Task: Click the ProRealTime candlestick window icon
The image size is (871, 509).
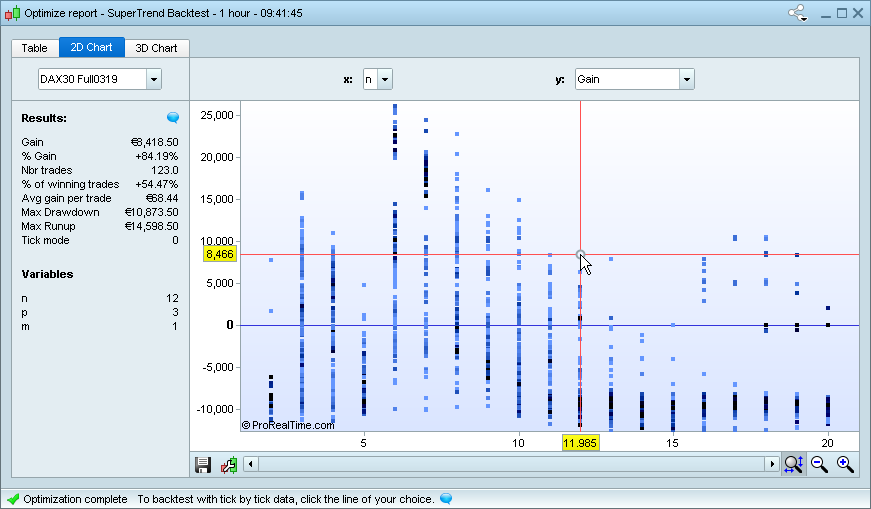Action: coord(12,13)
